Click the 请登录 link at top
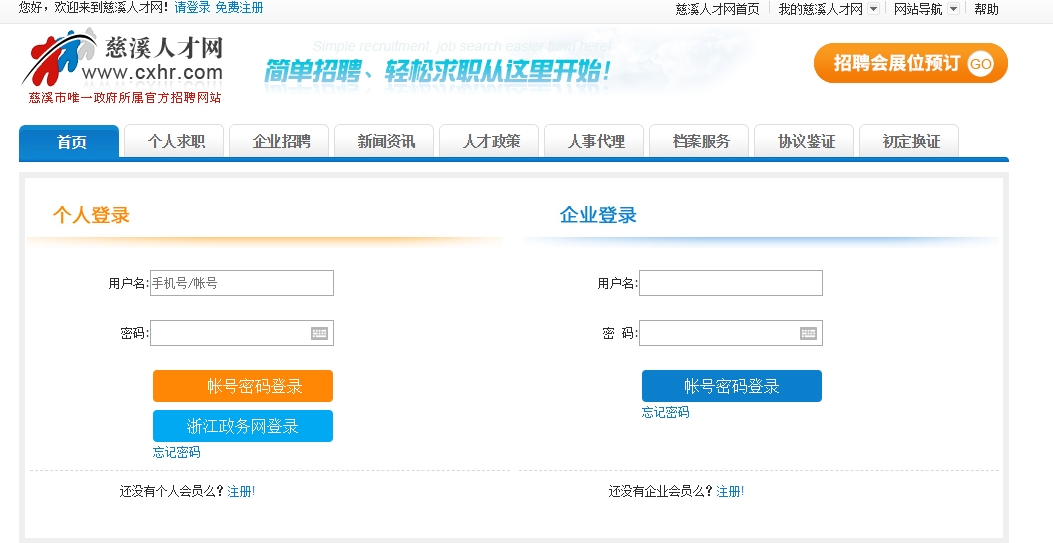The width and height of the screenshot is (1053, 543). tap(192, 8)
